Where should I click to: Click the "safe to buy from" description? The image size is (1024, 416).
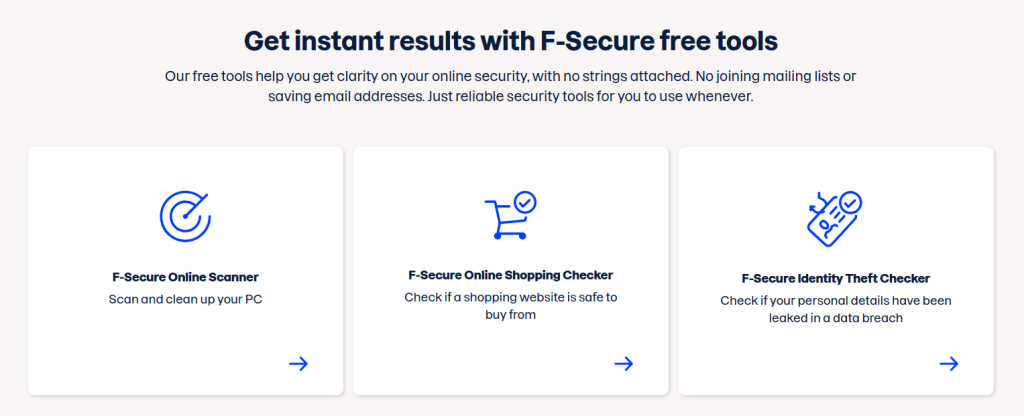coord(510,306)
